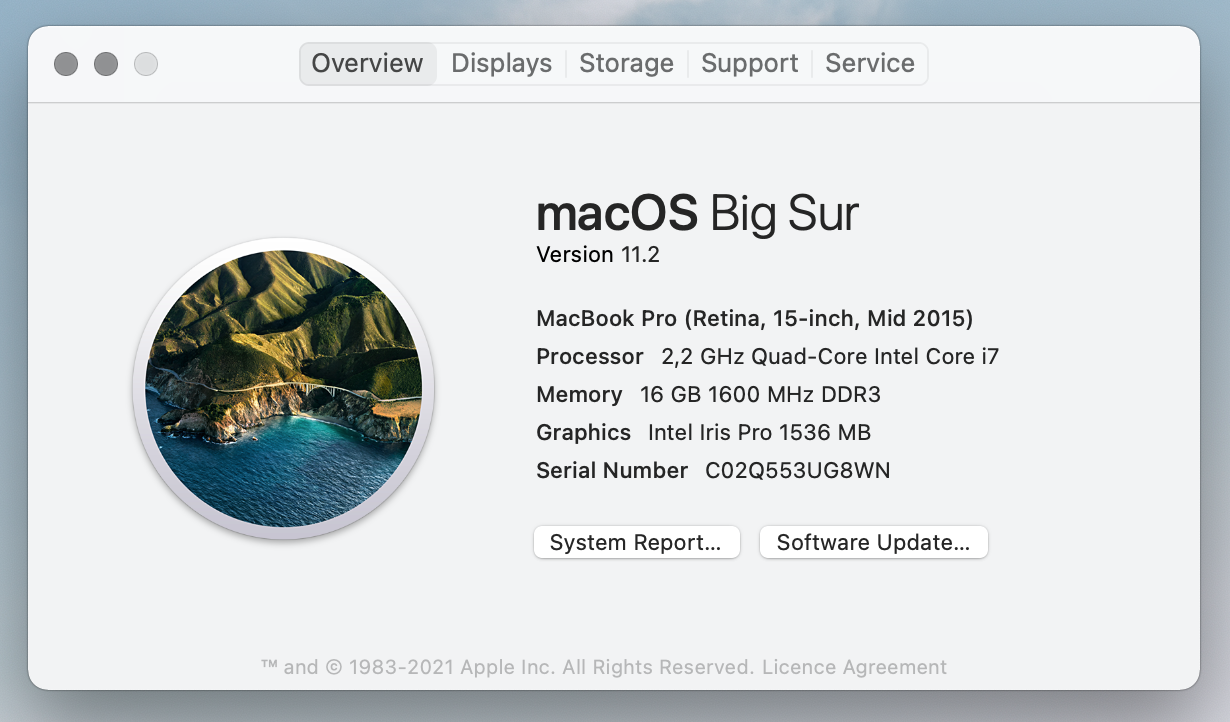Image resolution: width=1230 pixels, height=722 pixels.
Task: Switch to the Displays tab
Action: click(x=501, y=63)
